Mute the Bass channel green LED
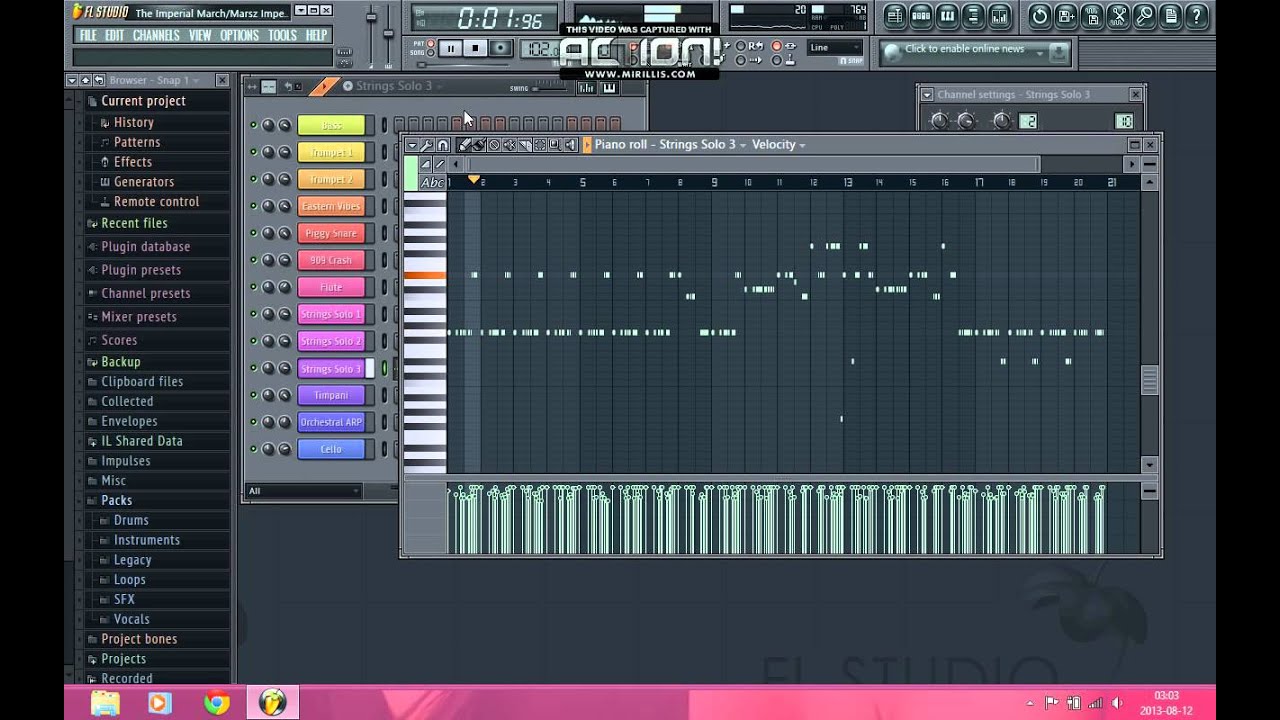The width and height of the screenshot is (1280, 720). click(253, 125)
